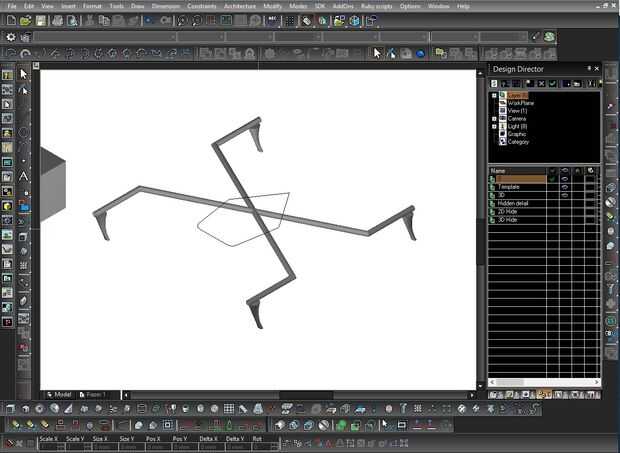Toggle visibility eye of layer 0

565,179
